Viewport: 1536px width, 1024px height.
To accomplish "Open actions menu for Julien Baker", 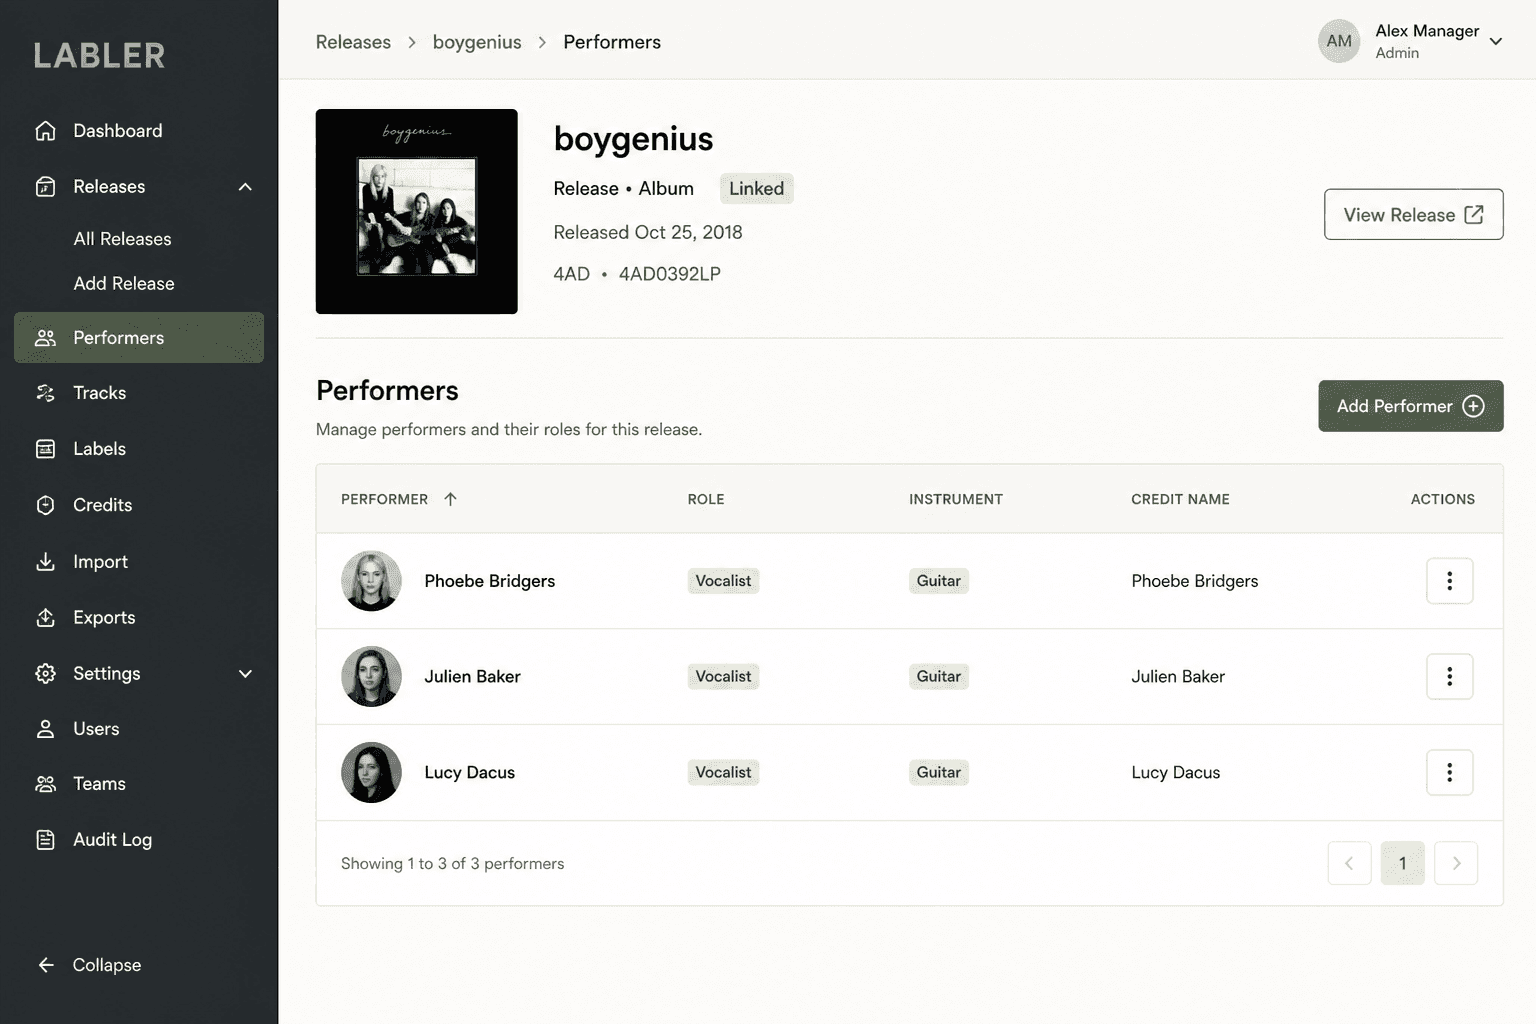I will coord(1449,677).
